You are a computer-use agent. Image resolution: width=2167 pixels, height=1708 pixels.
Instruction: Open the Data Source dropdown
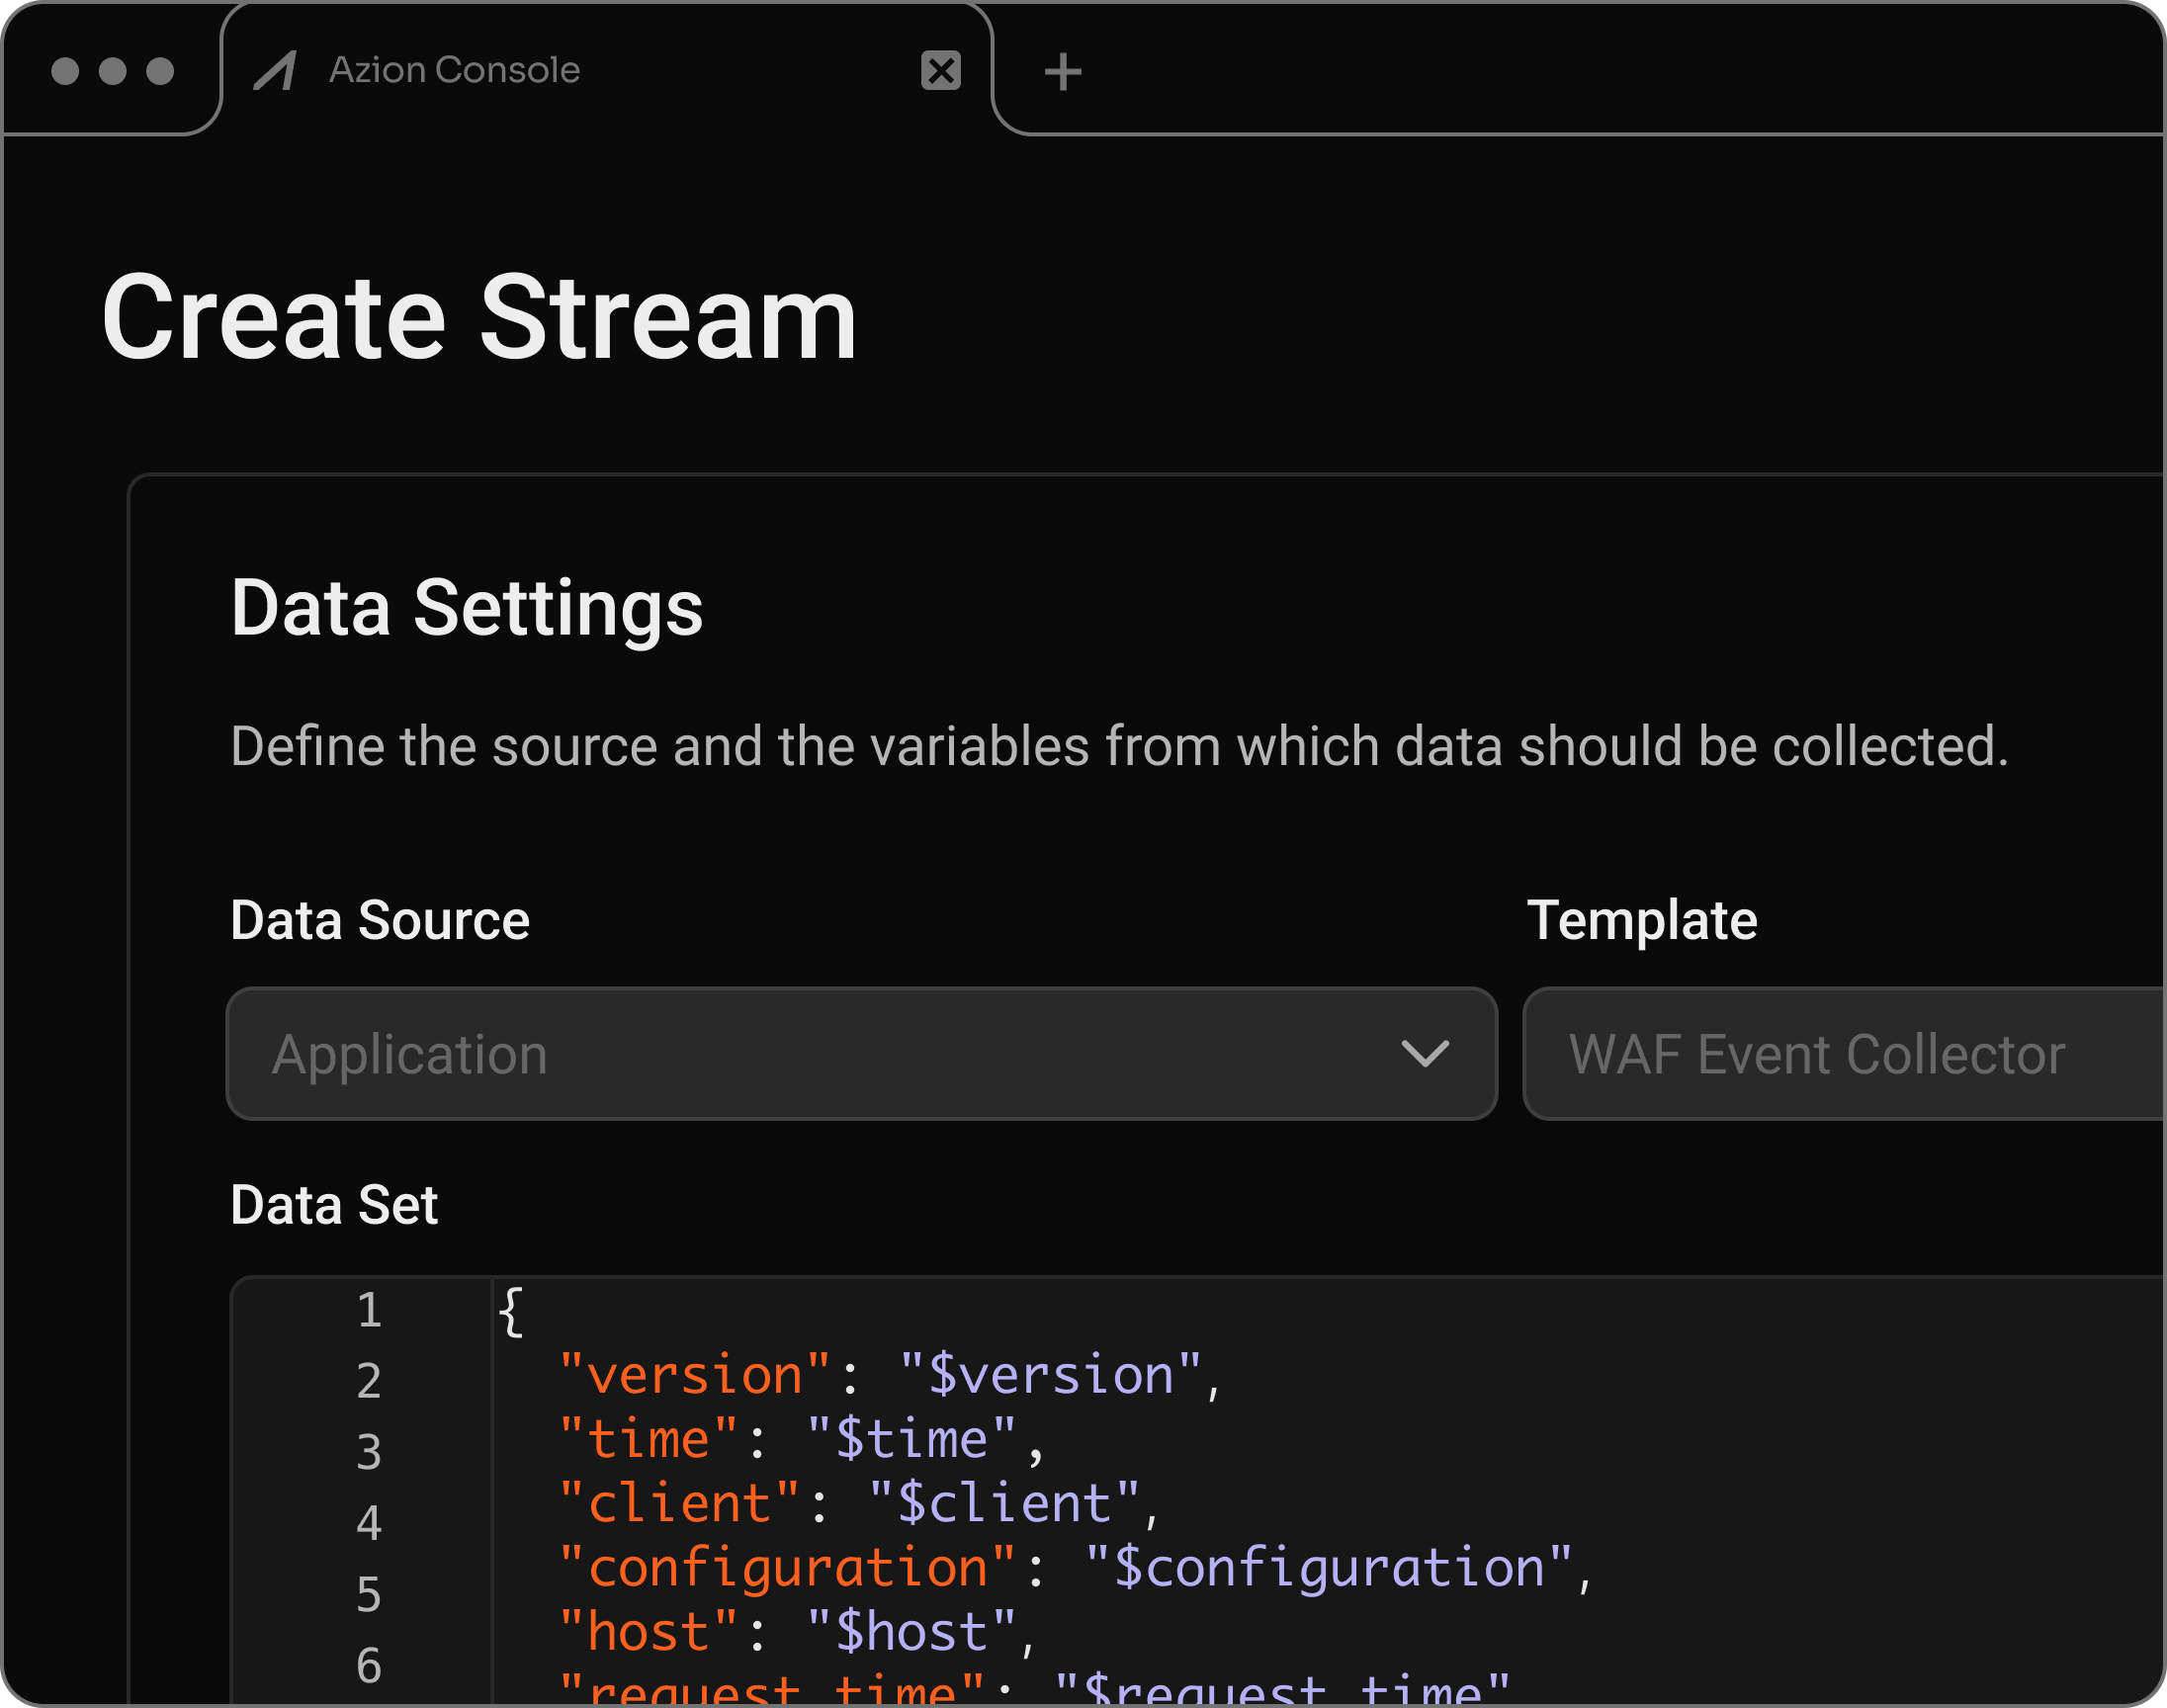862,1053
